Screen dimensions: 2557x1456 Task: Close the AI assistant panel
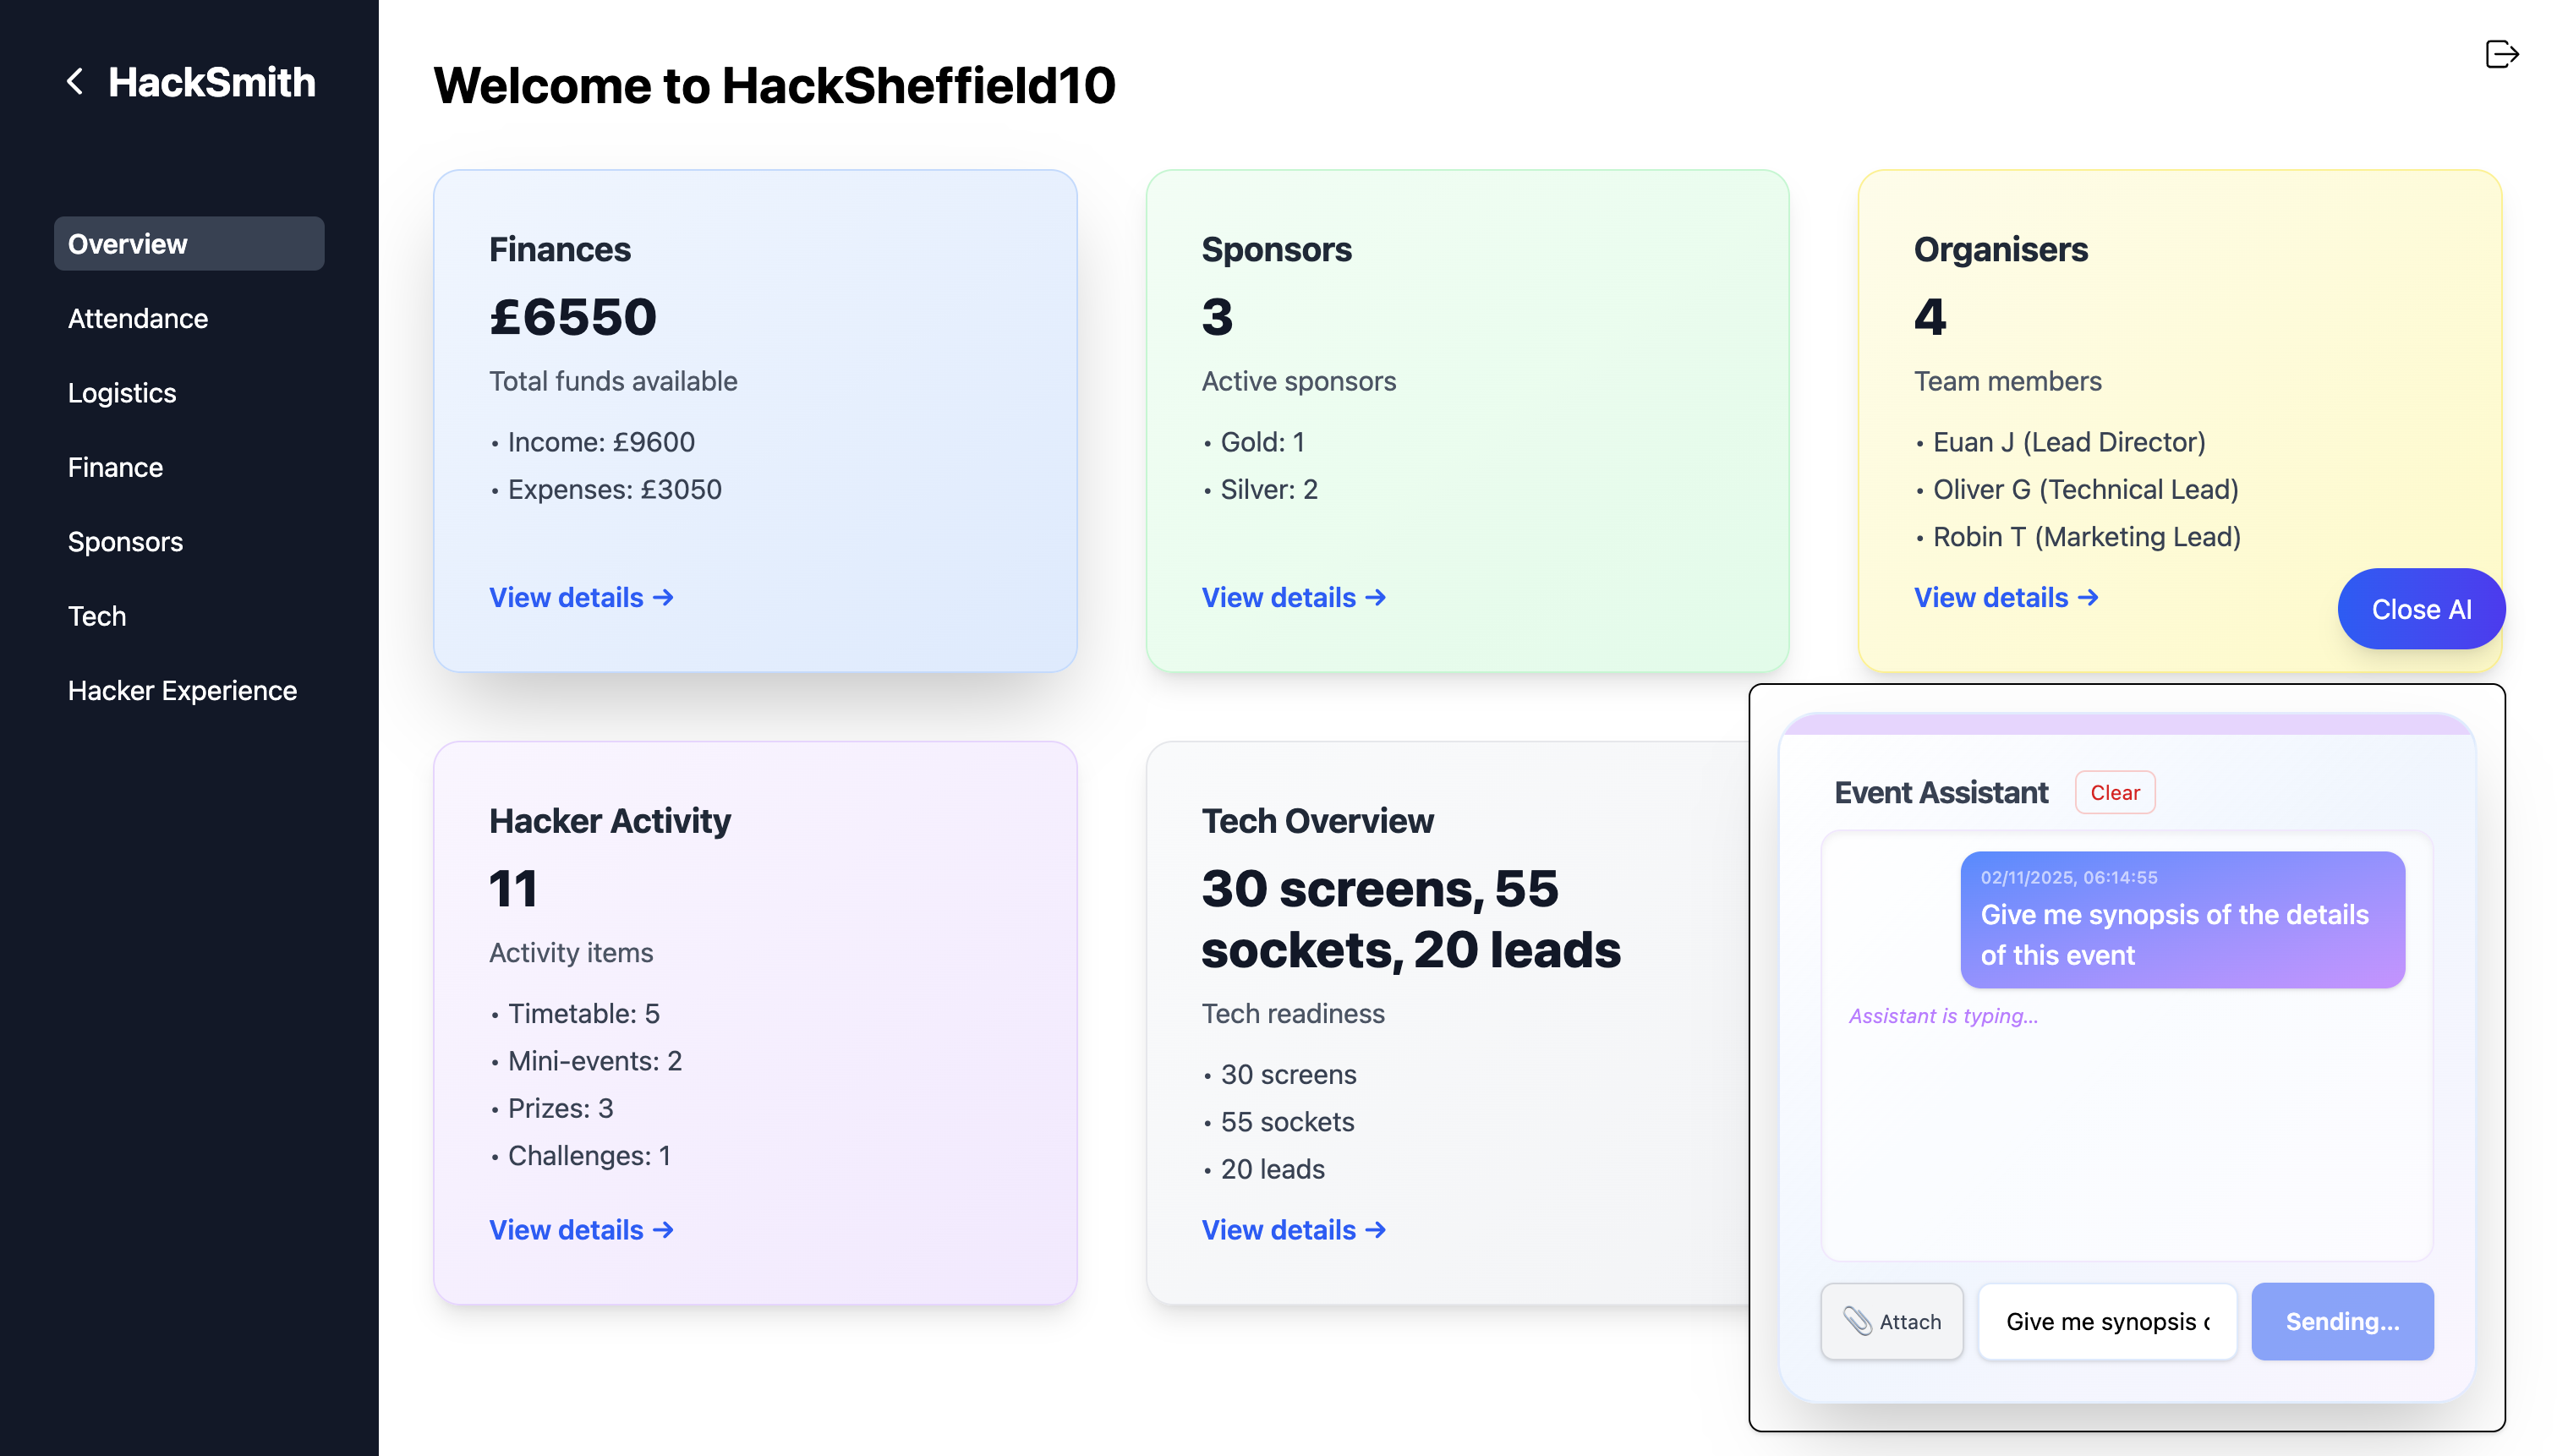(x=2420, y=609)
